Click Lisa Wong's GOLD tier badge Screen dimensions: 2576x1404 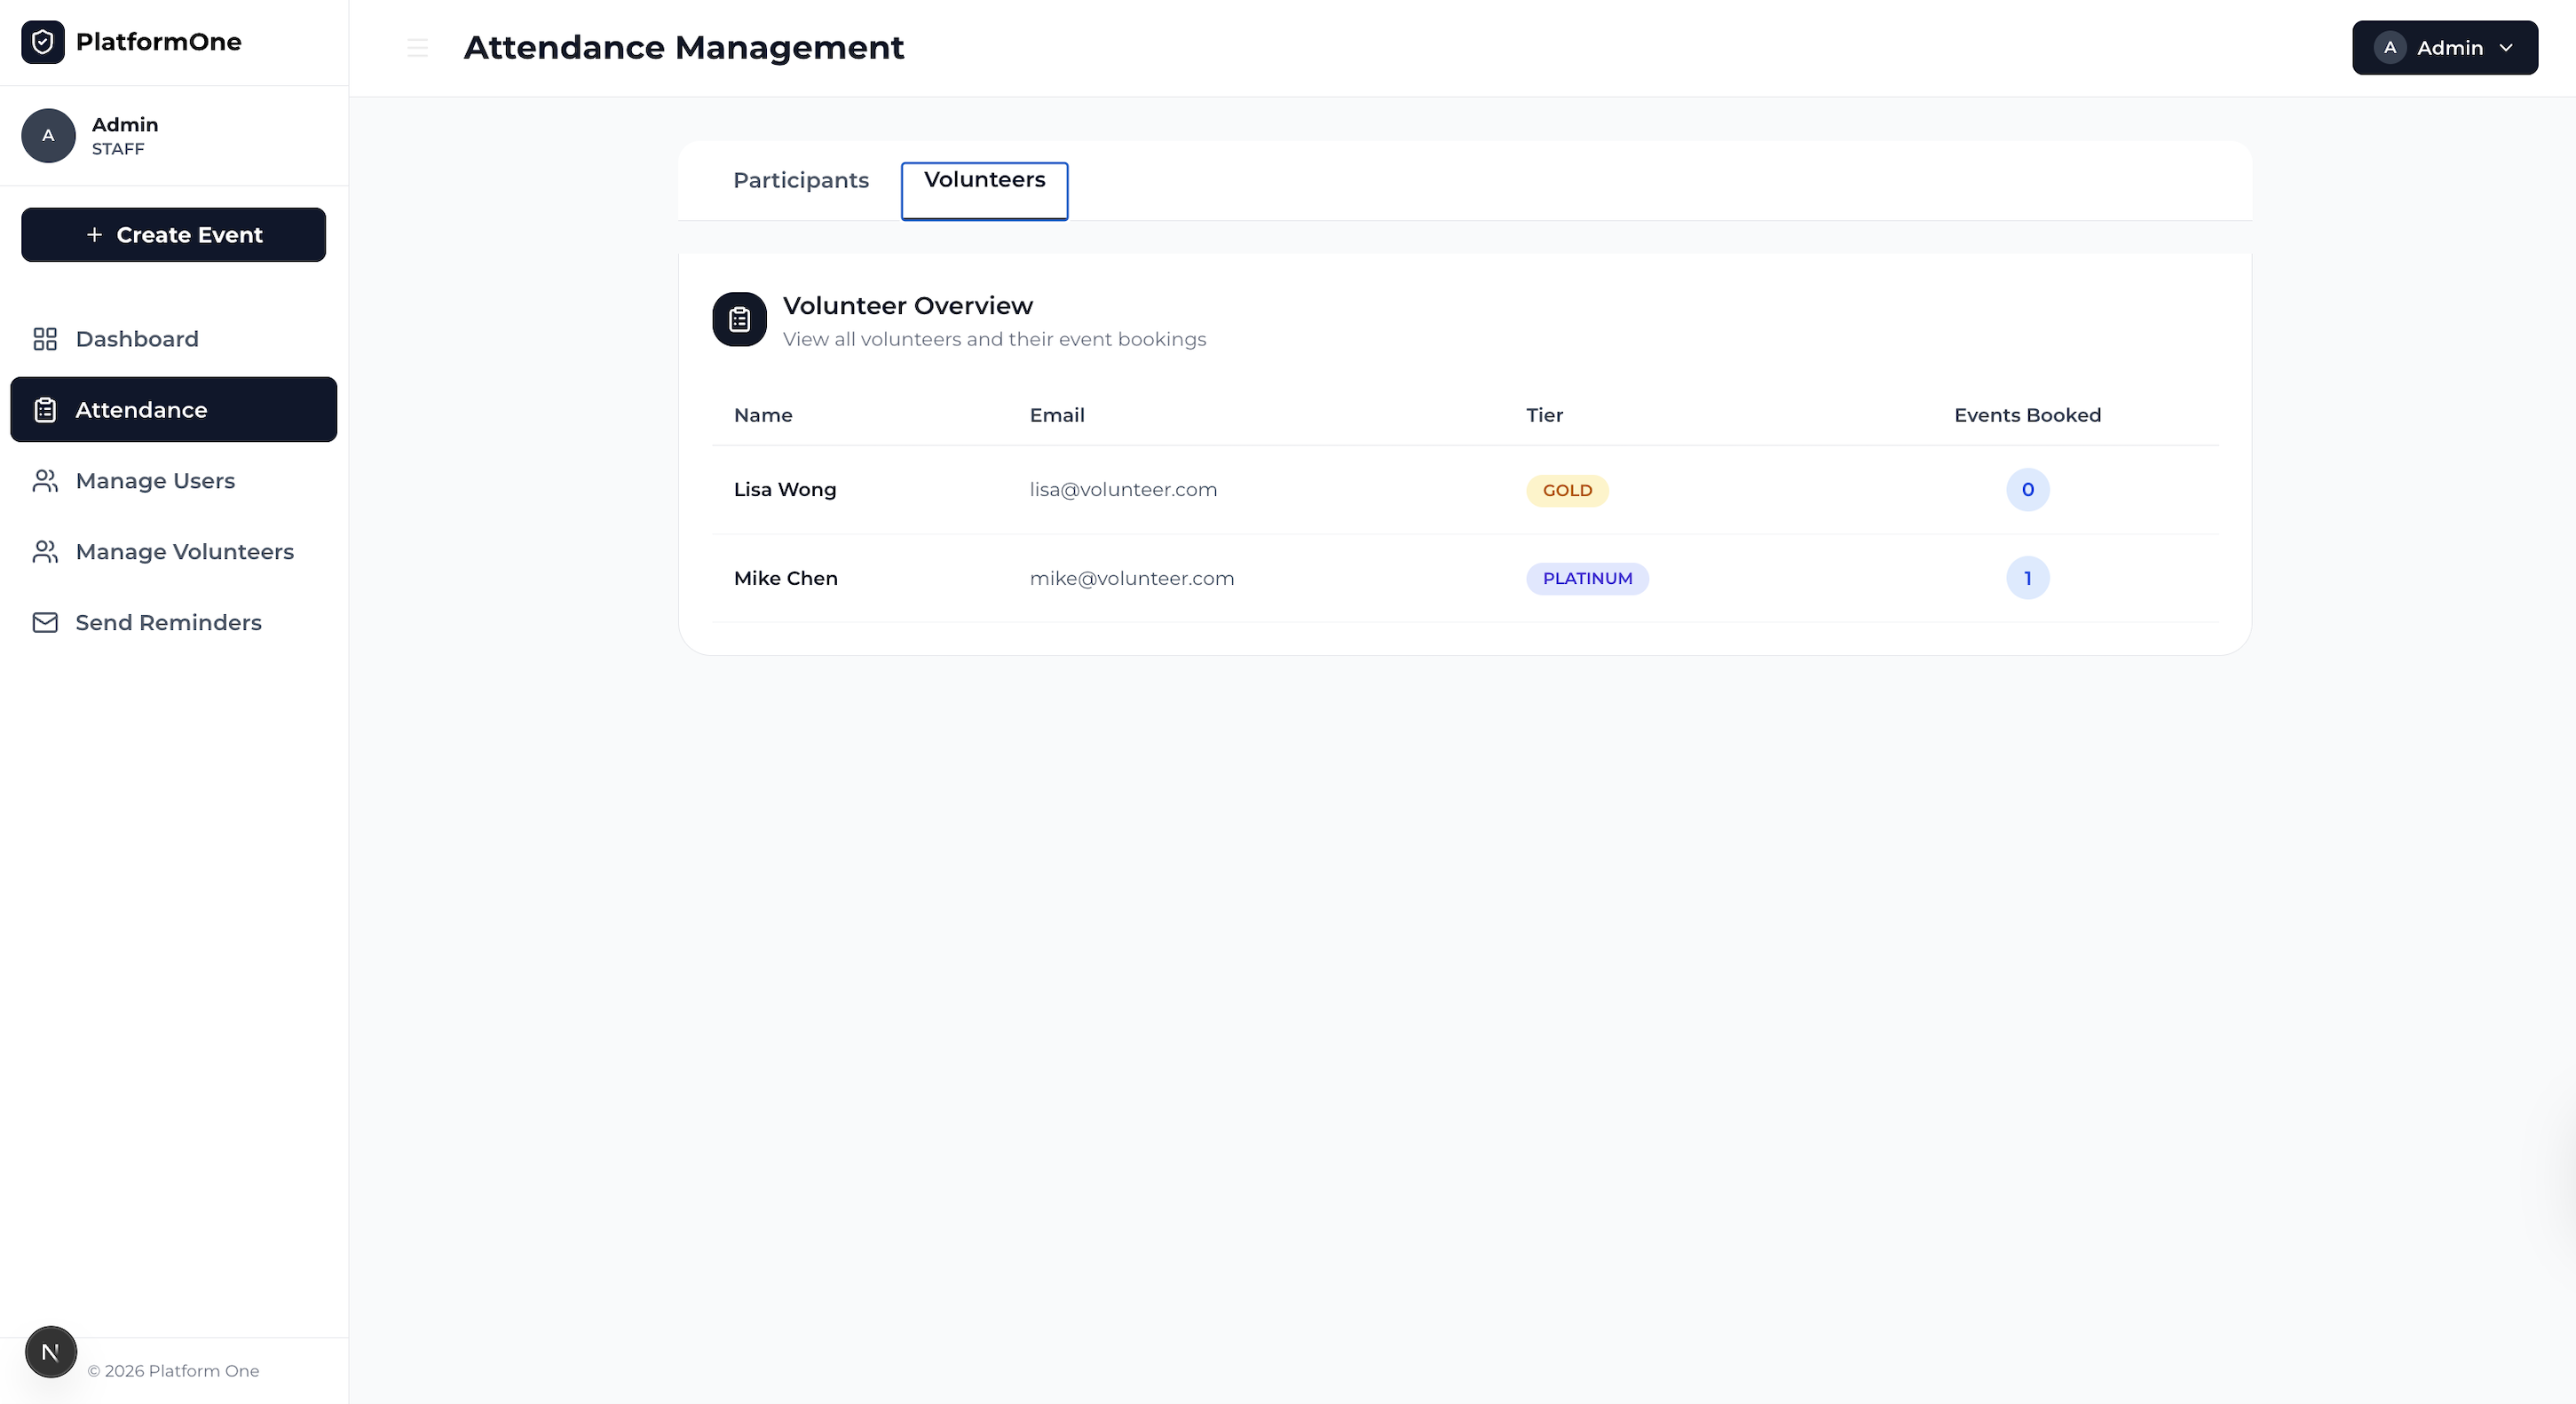[x=1566, y=491]
